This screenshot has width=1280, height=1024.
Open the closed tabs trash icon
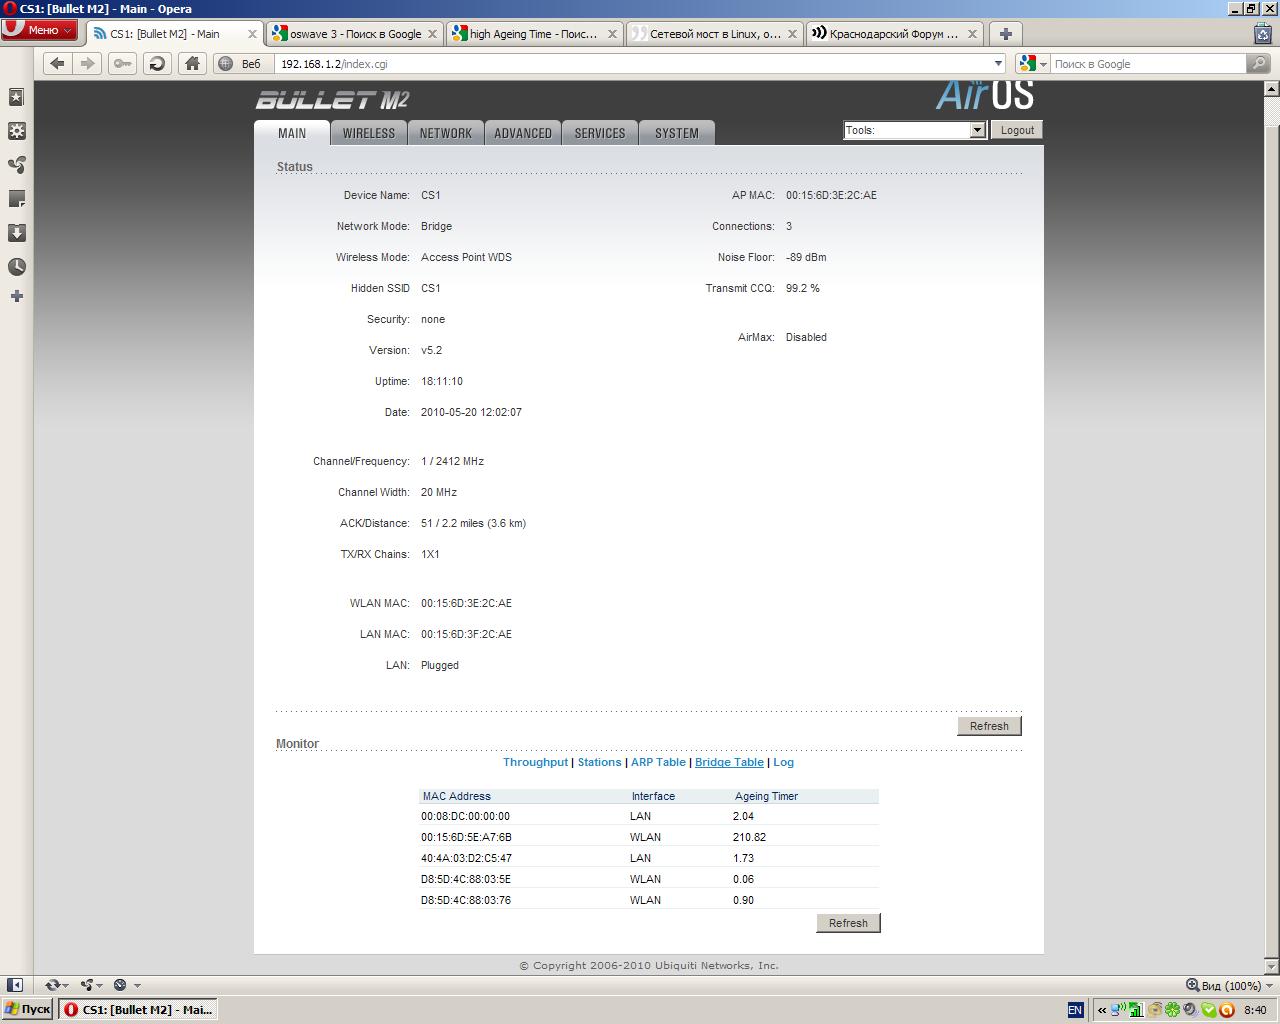click(x=1263, y=33)
